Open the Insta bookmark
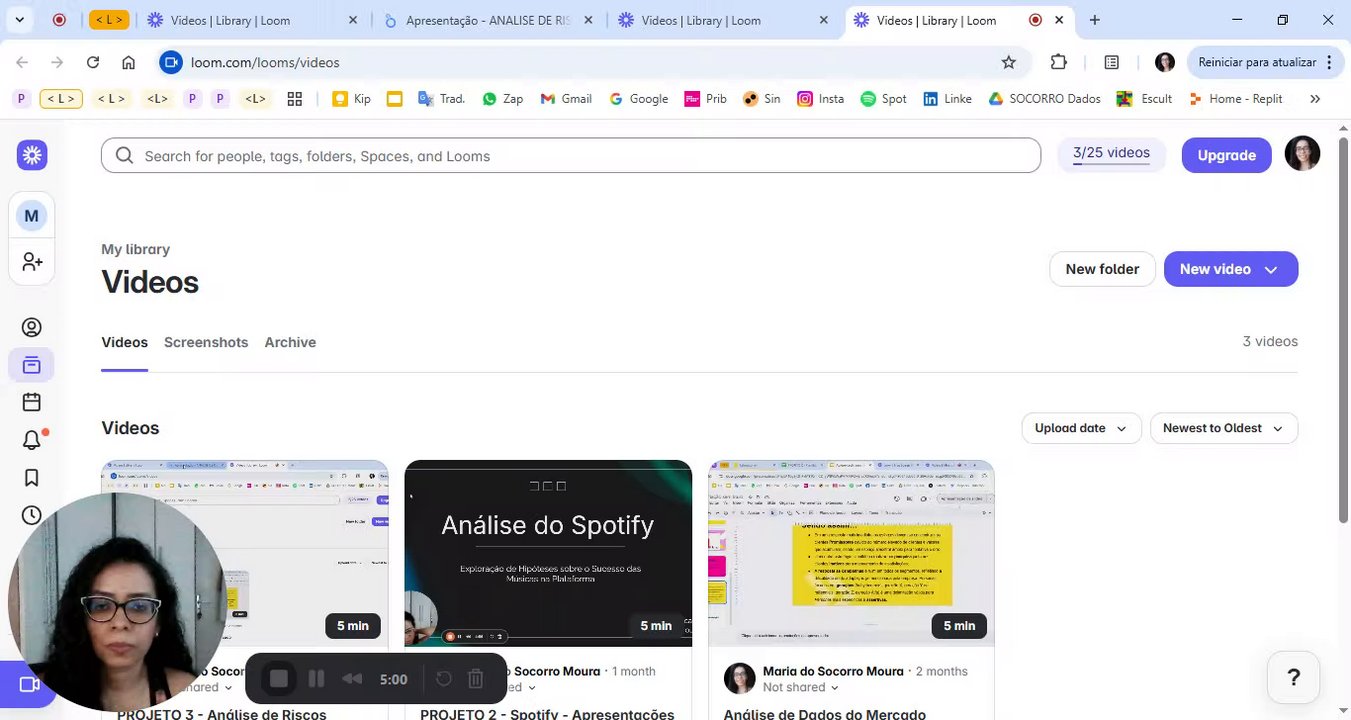This screenshot has width=1351, height=720. click(820, 99)
